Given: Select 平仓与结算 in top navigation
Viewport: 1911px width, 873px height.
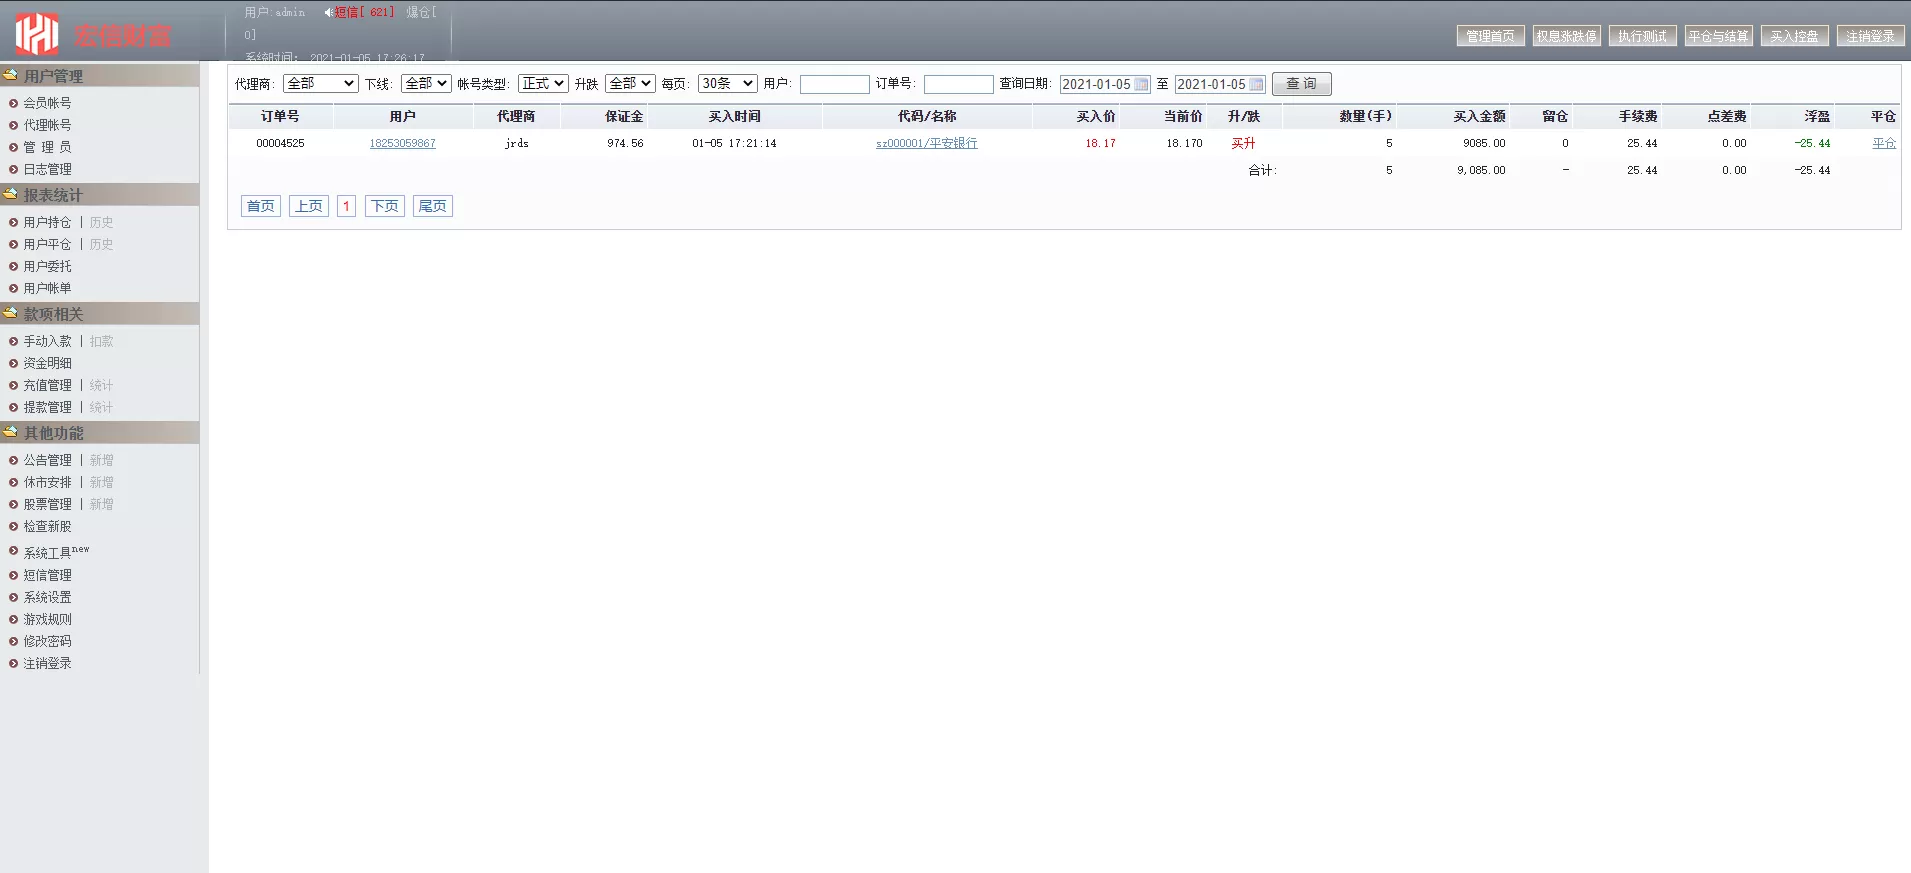Looking at the screenshot, I should pyautogui.click(x=1718, y=36).
